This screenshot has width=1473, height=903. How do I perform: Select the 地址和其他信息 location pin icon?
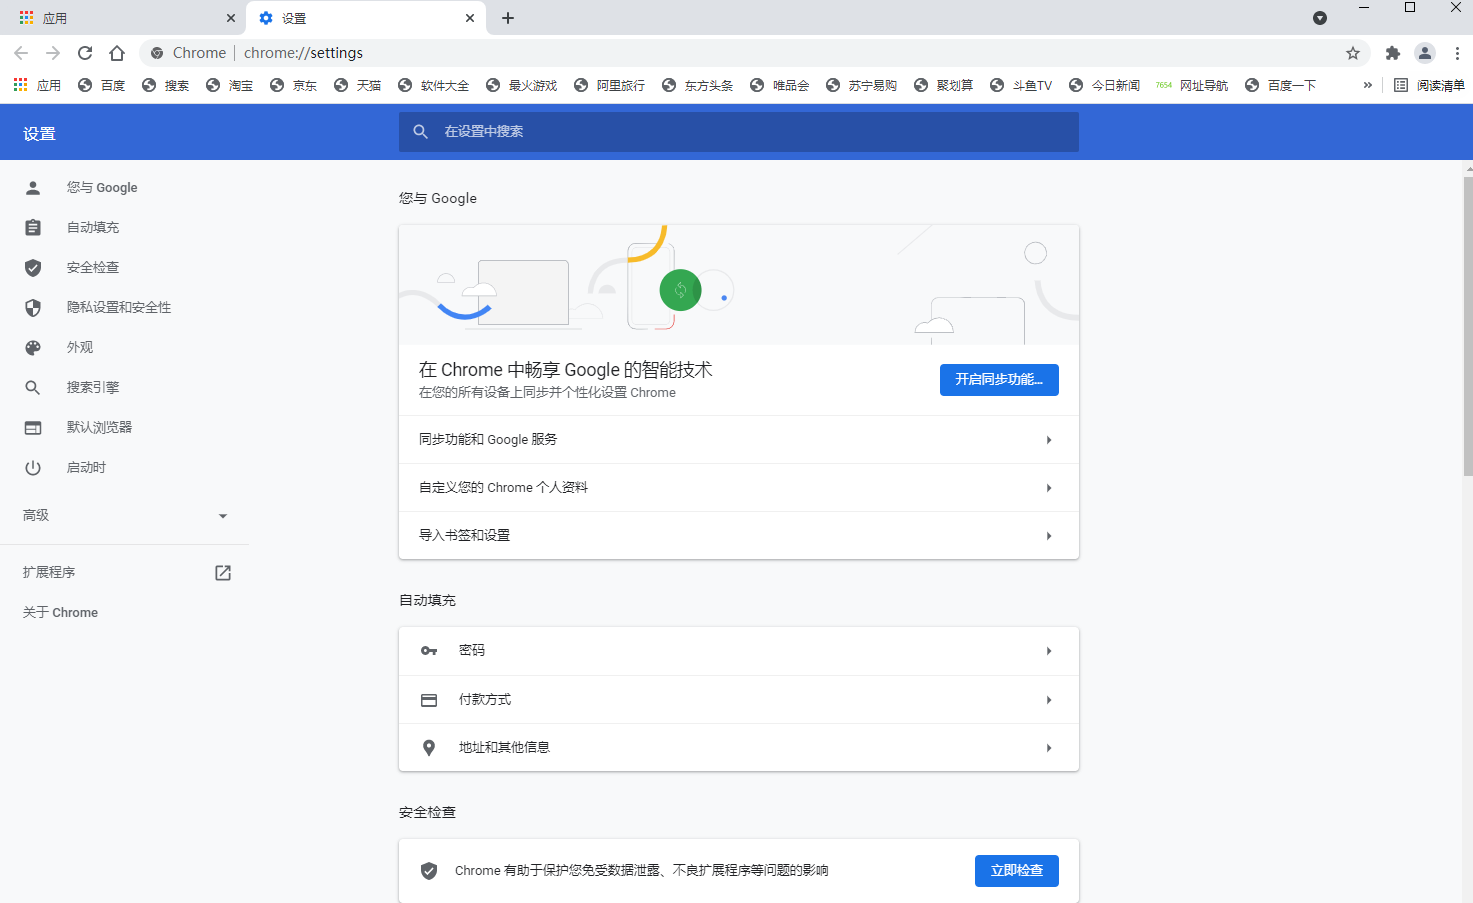(429, 747)
